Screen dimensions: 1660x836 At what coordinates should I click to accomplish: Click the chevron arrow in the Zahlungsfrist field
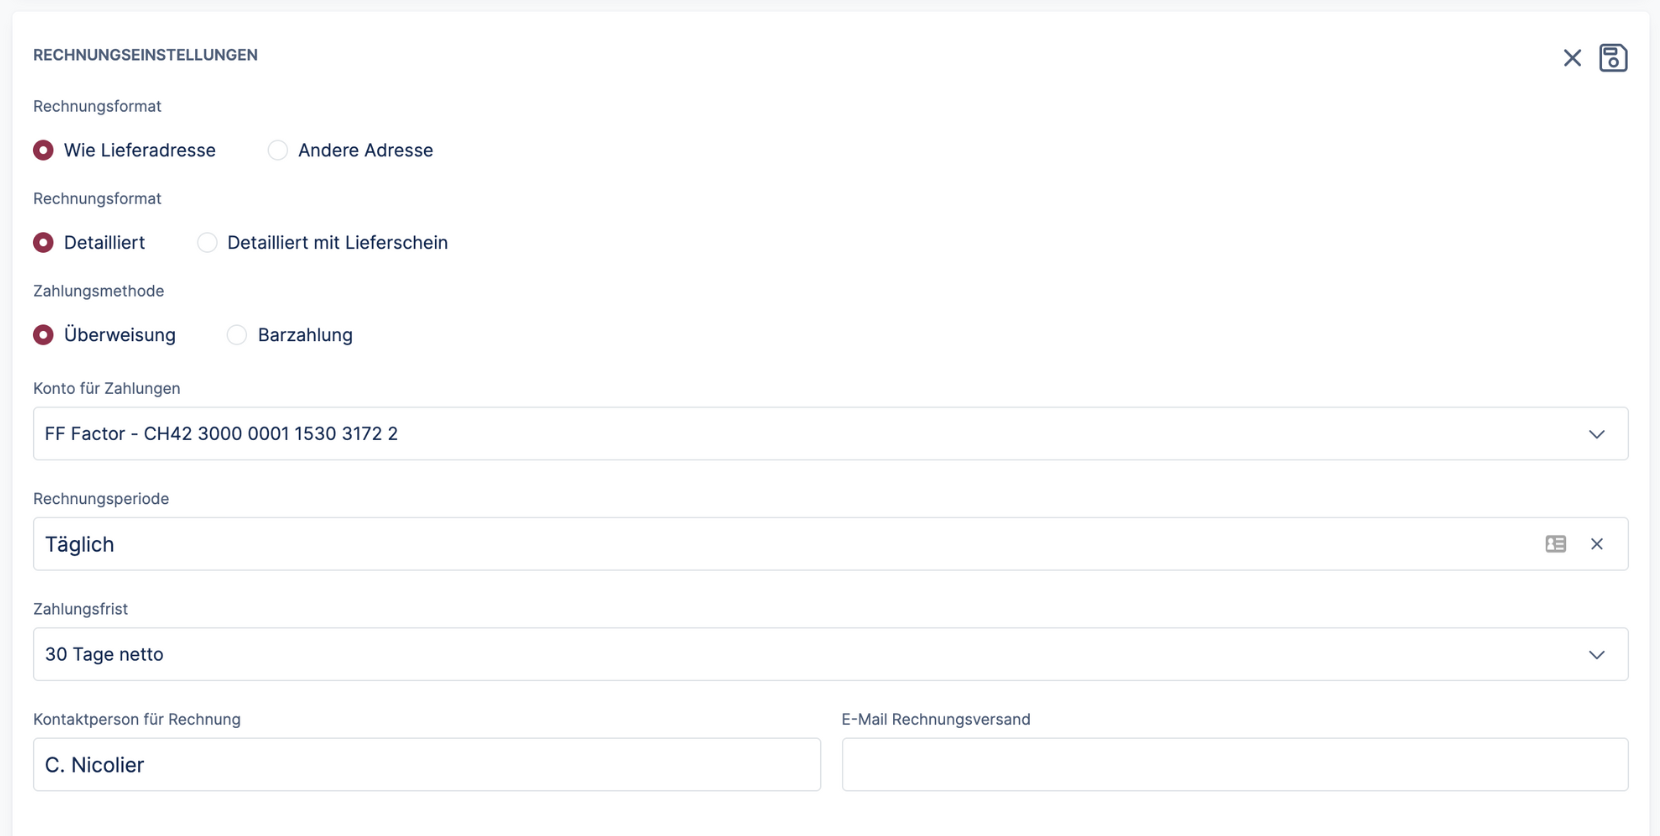[x=1596, y=655]
